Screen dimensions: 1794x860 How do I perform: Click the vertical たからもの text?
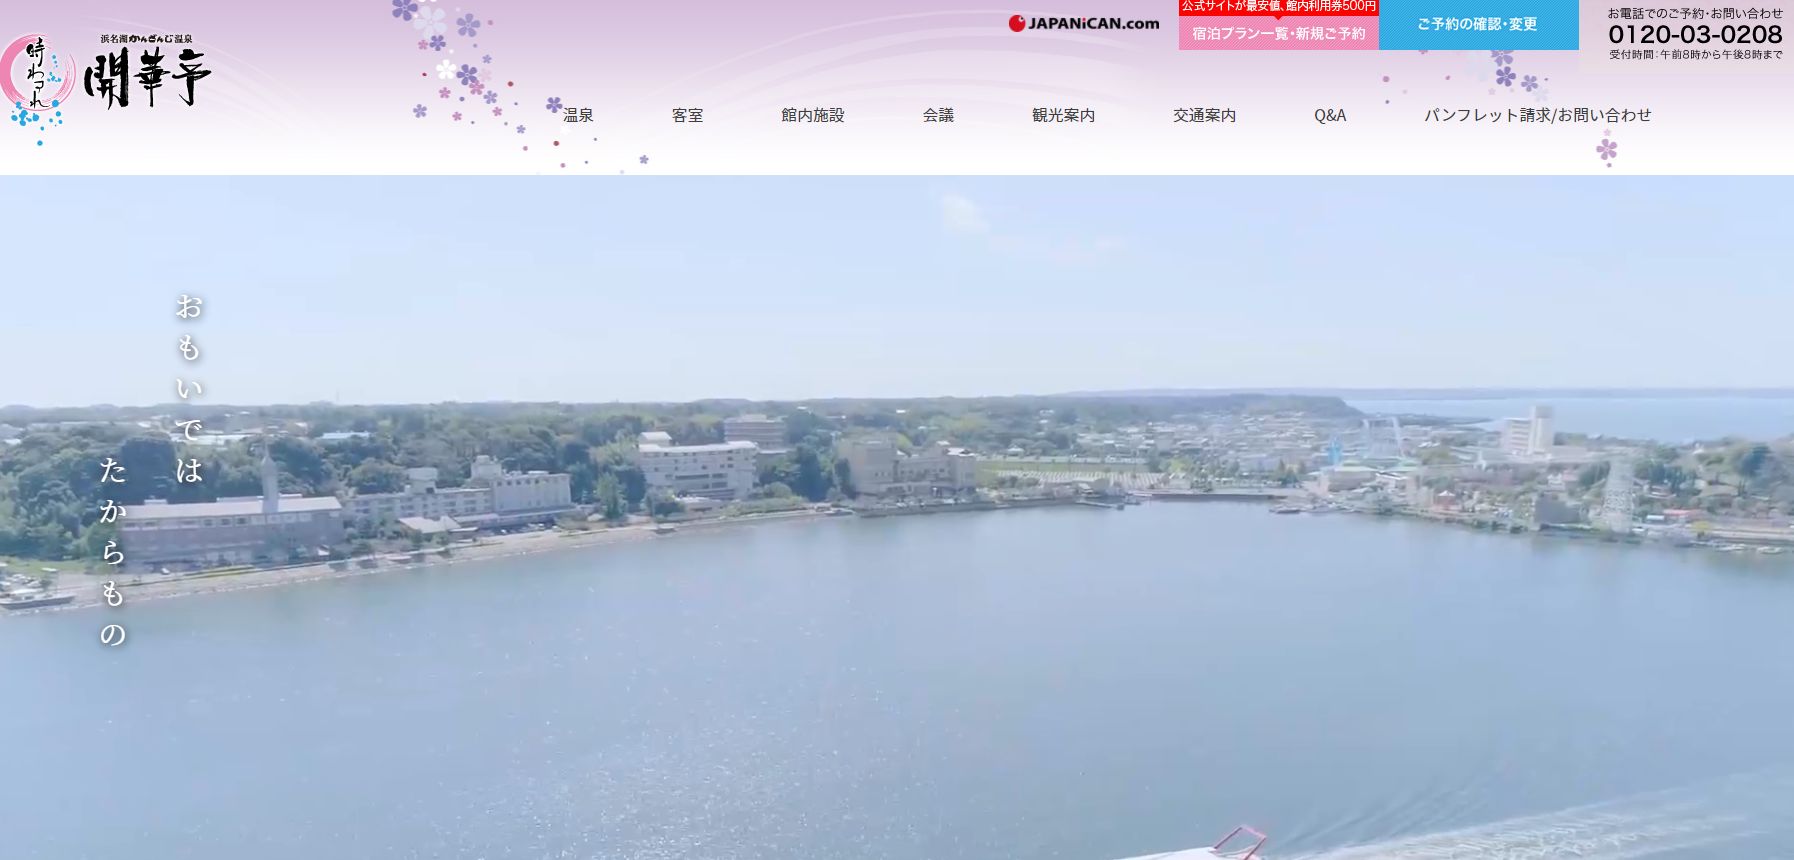(112, 551)
